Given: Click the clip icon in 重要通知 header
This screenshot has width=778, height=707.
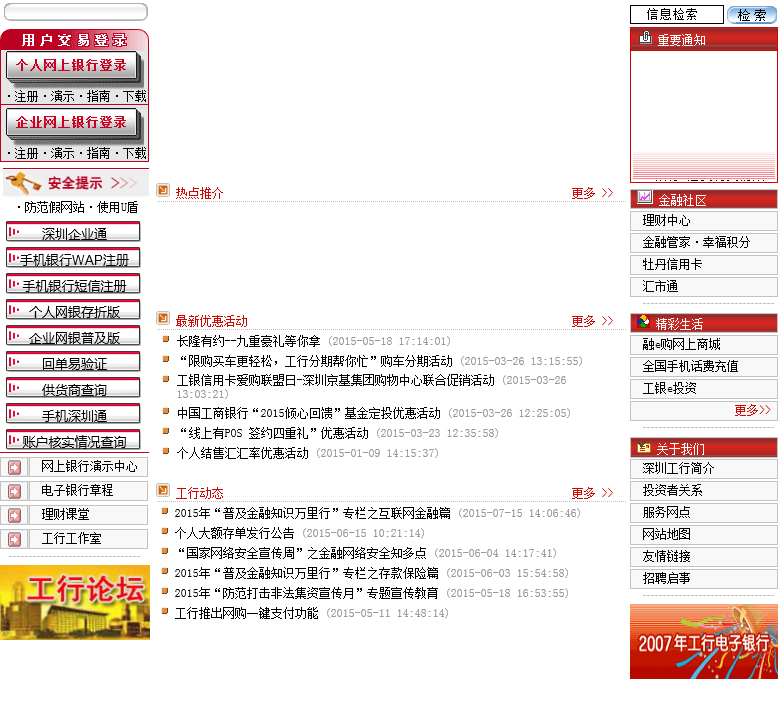Looking at the screenshot, I should coord(645,37).
